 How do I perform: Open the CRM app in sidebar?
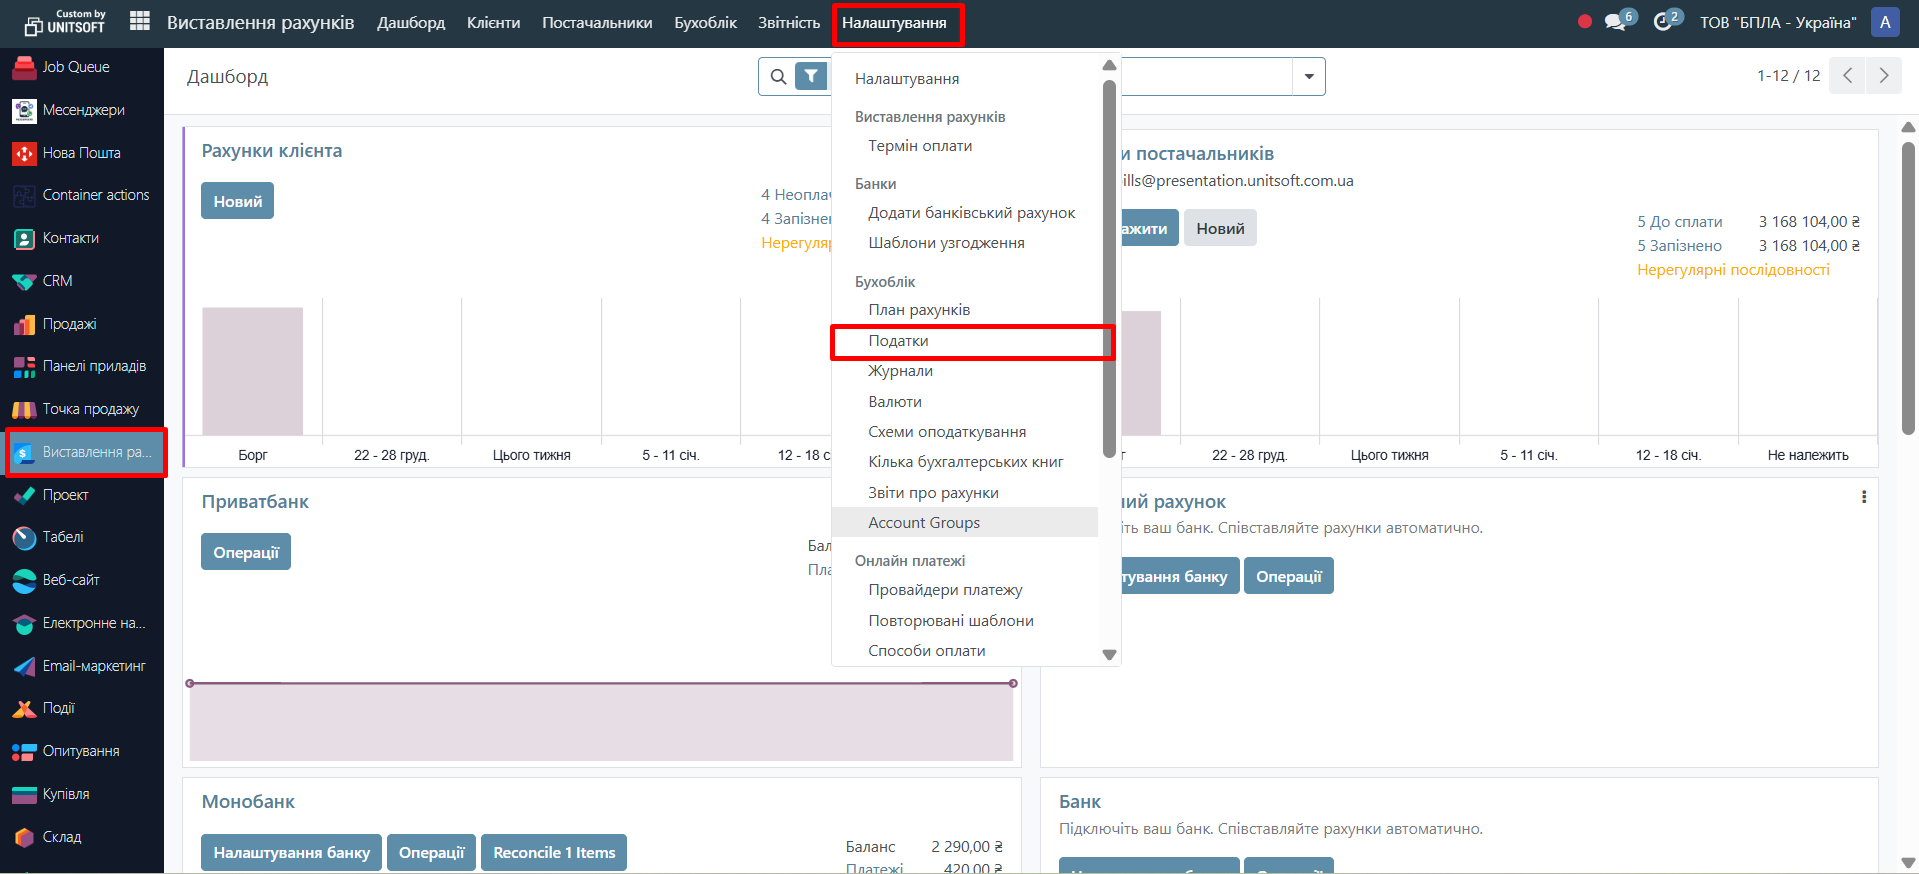click(24, 281)
